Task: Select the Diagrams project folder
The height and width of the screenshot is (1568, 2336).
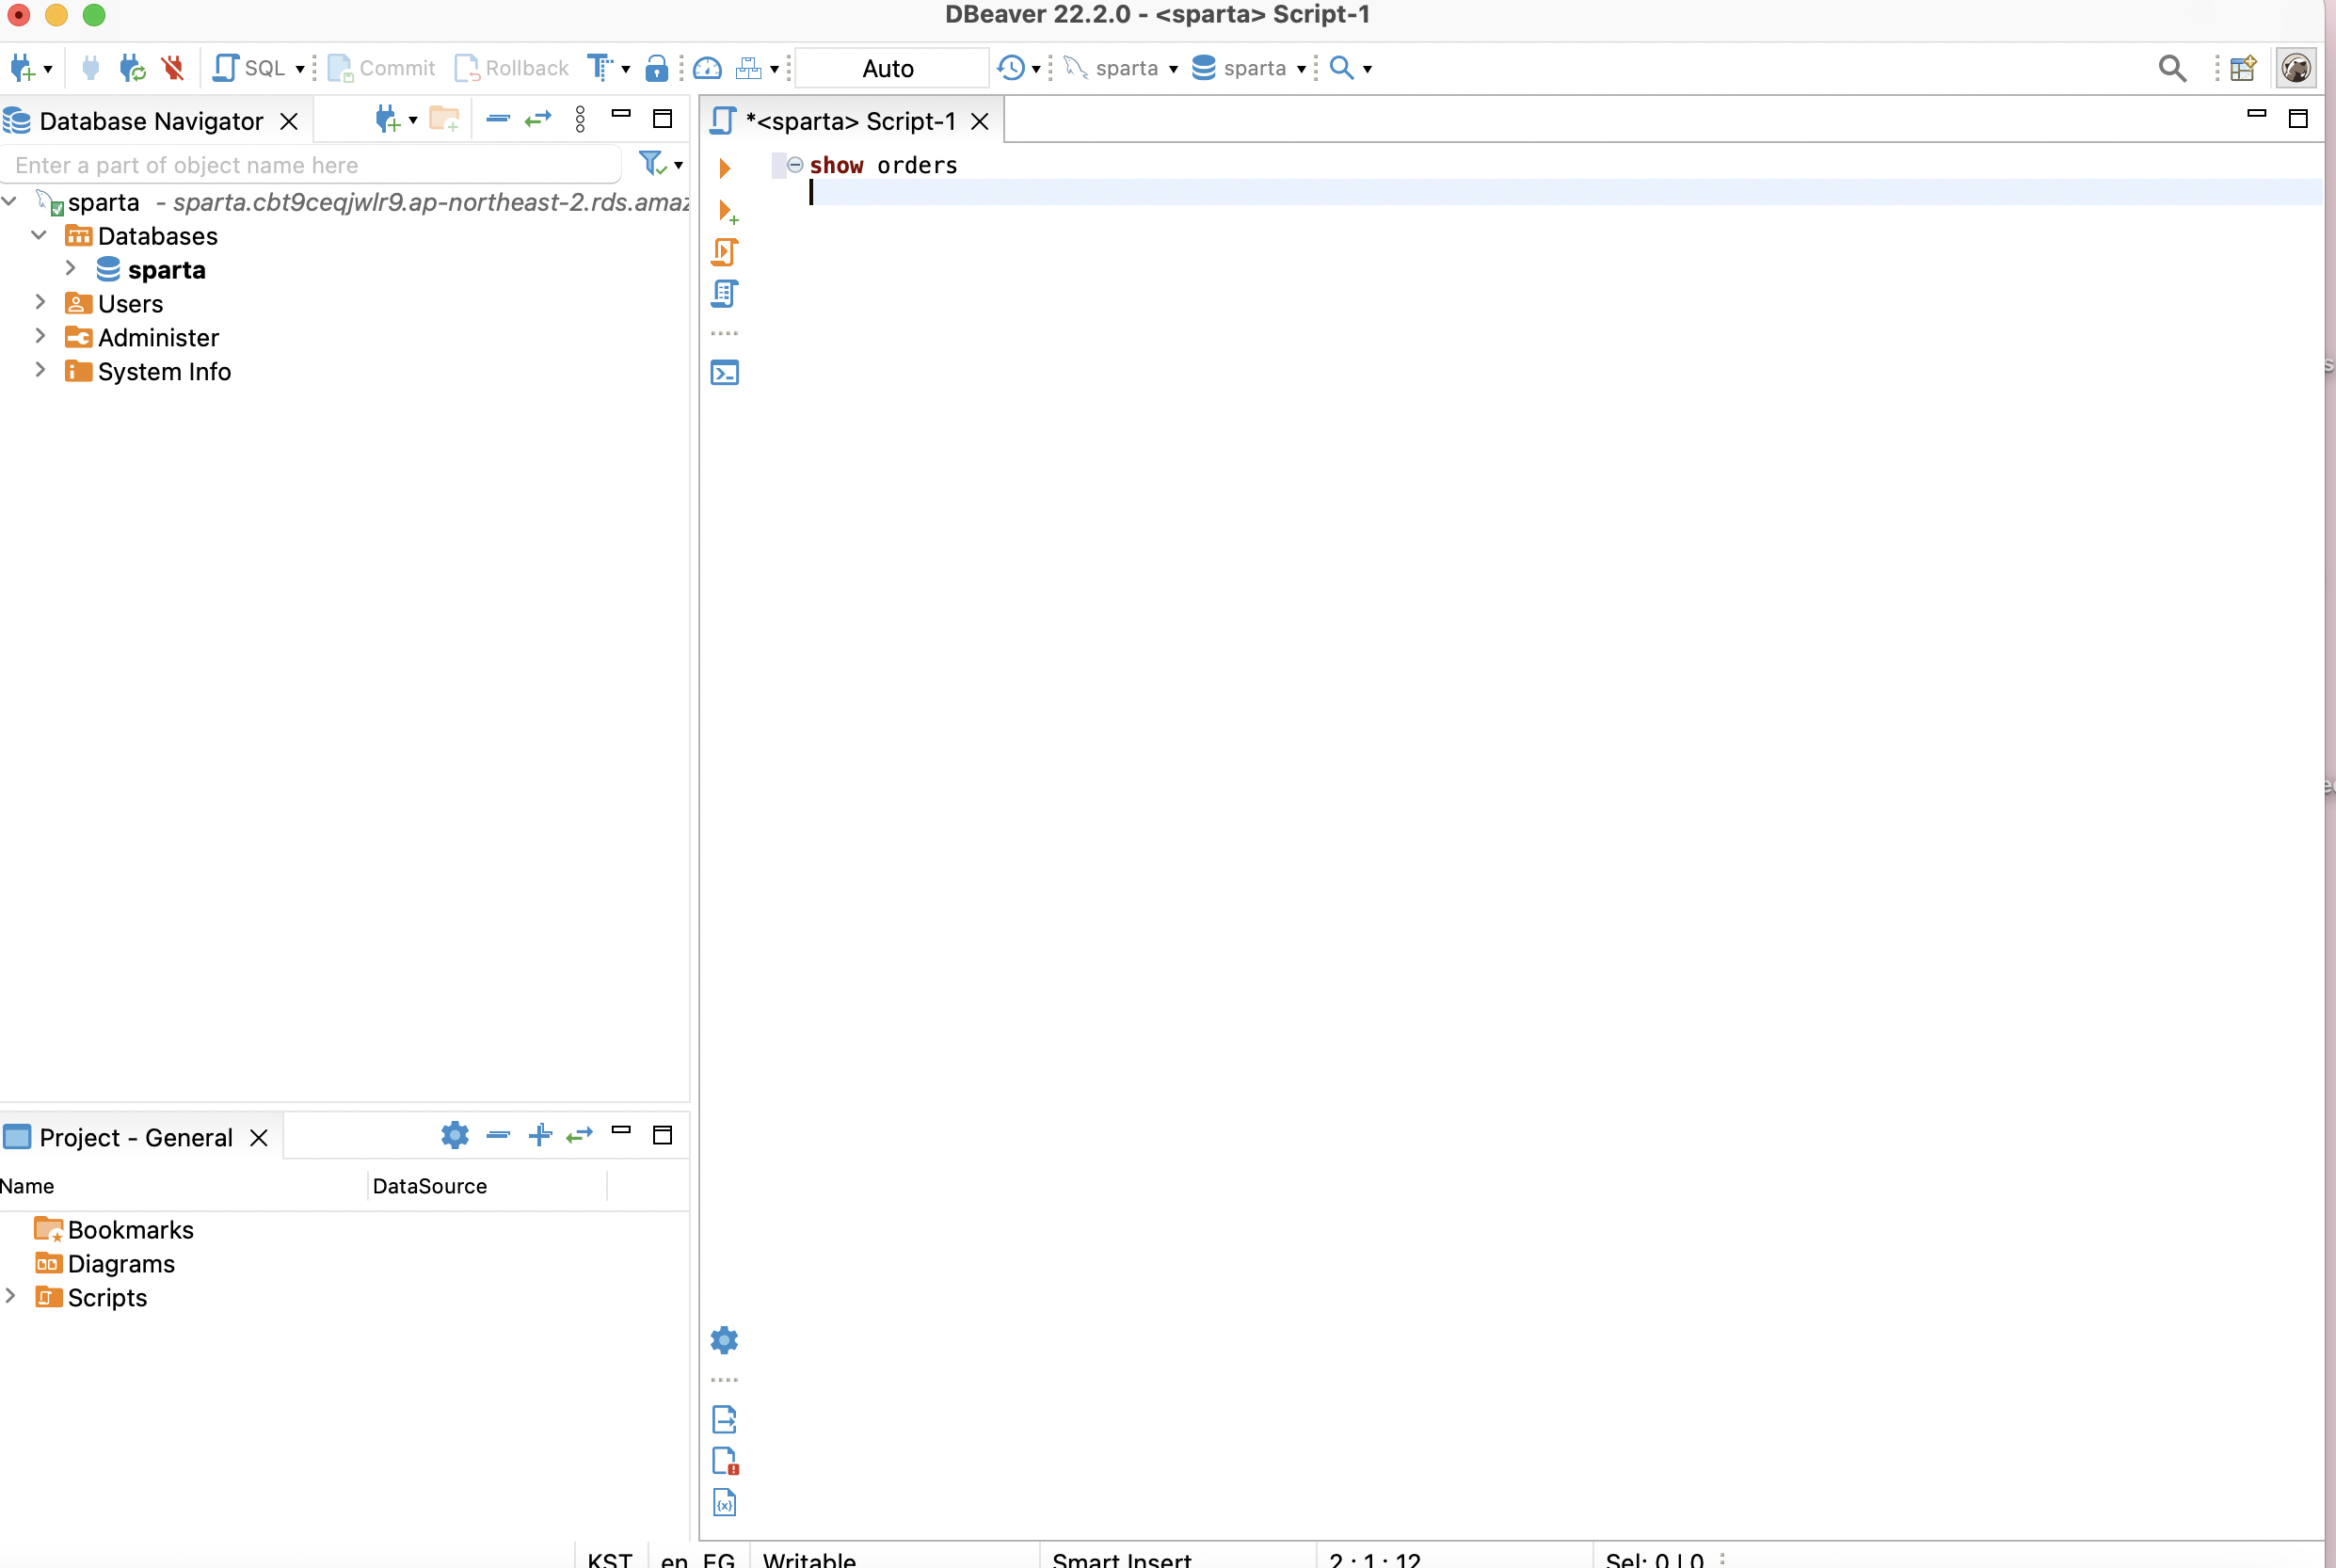Action: pos(105,1264)
